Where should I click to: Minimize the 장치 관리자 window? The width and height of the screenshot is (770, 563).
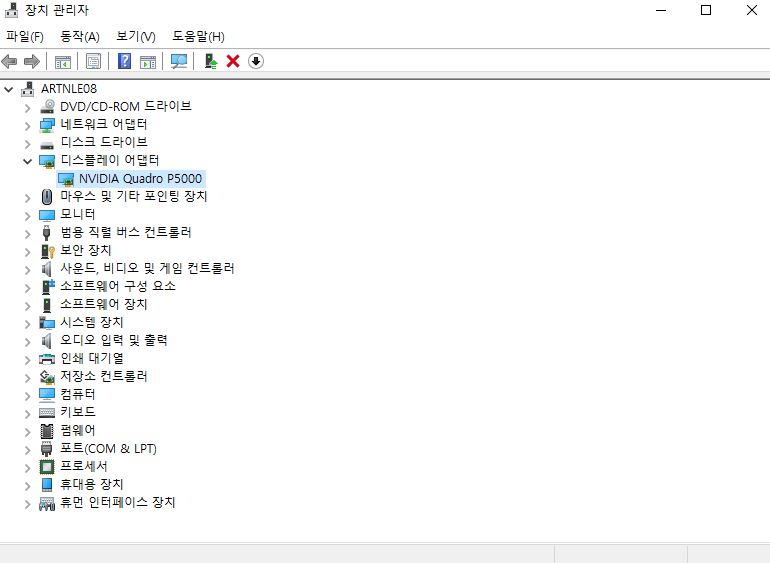point(661,10)
